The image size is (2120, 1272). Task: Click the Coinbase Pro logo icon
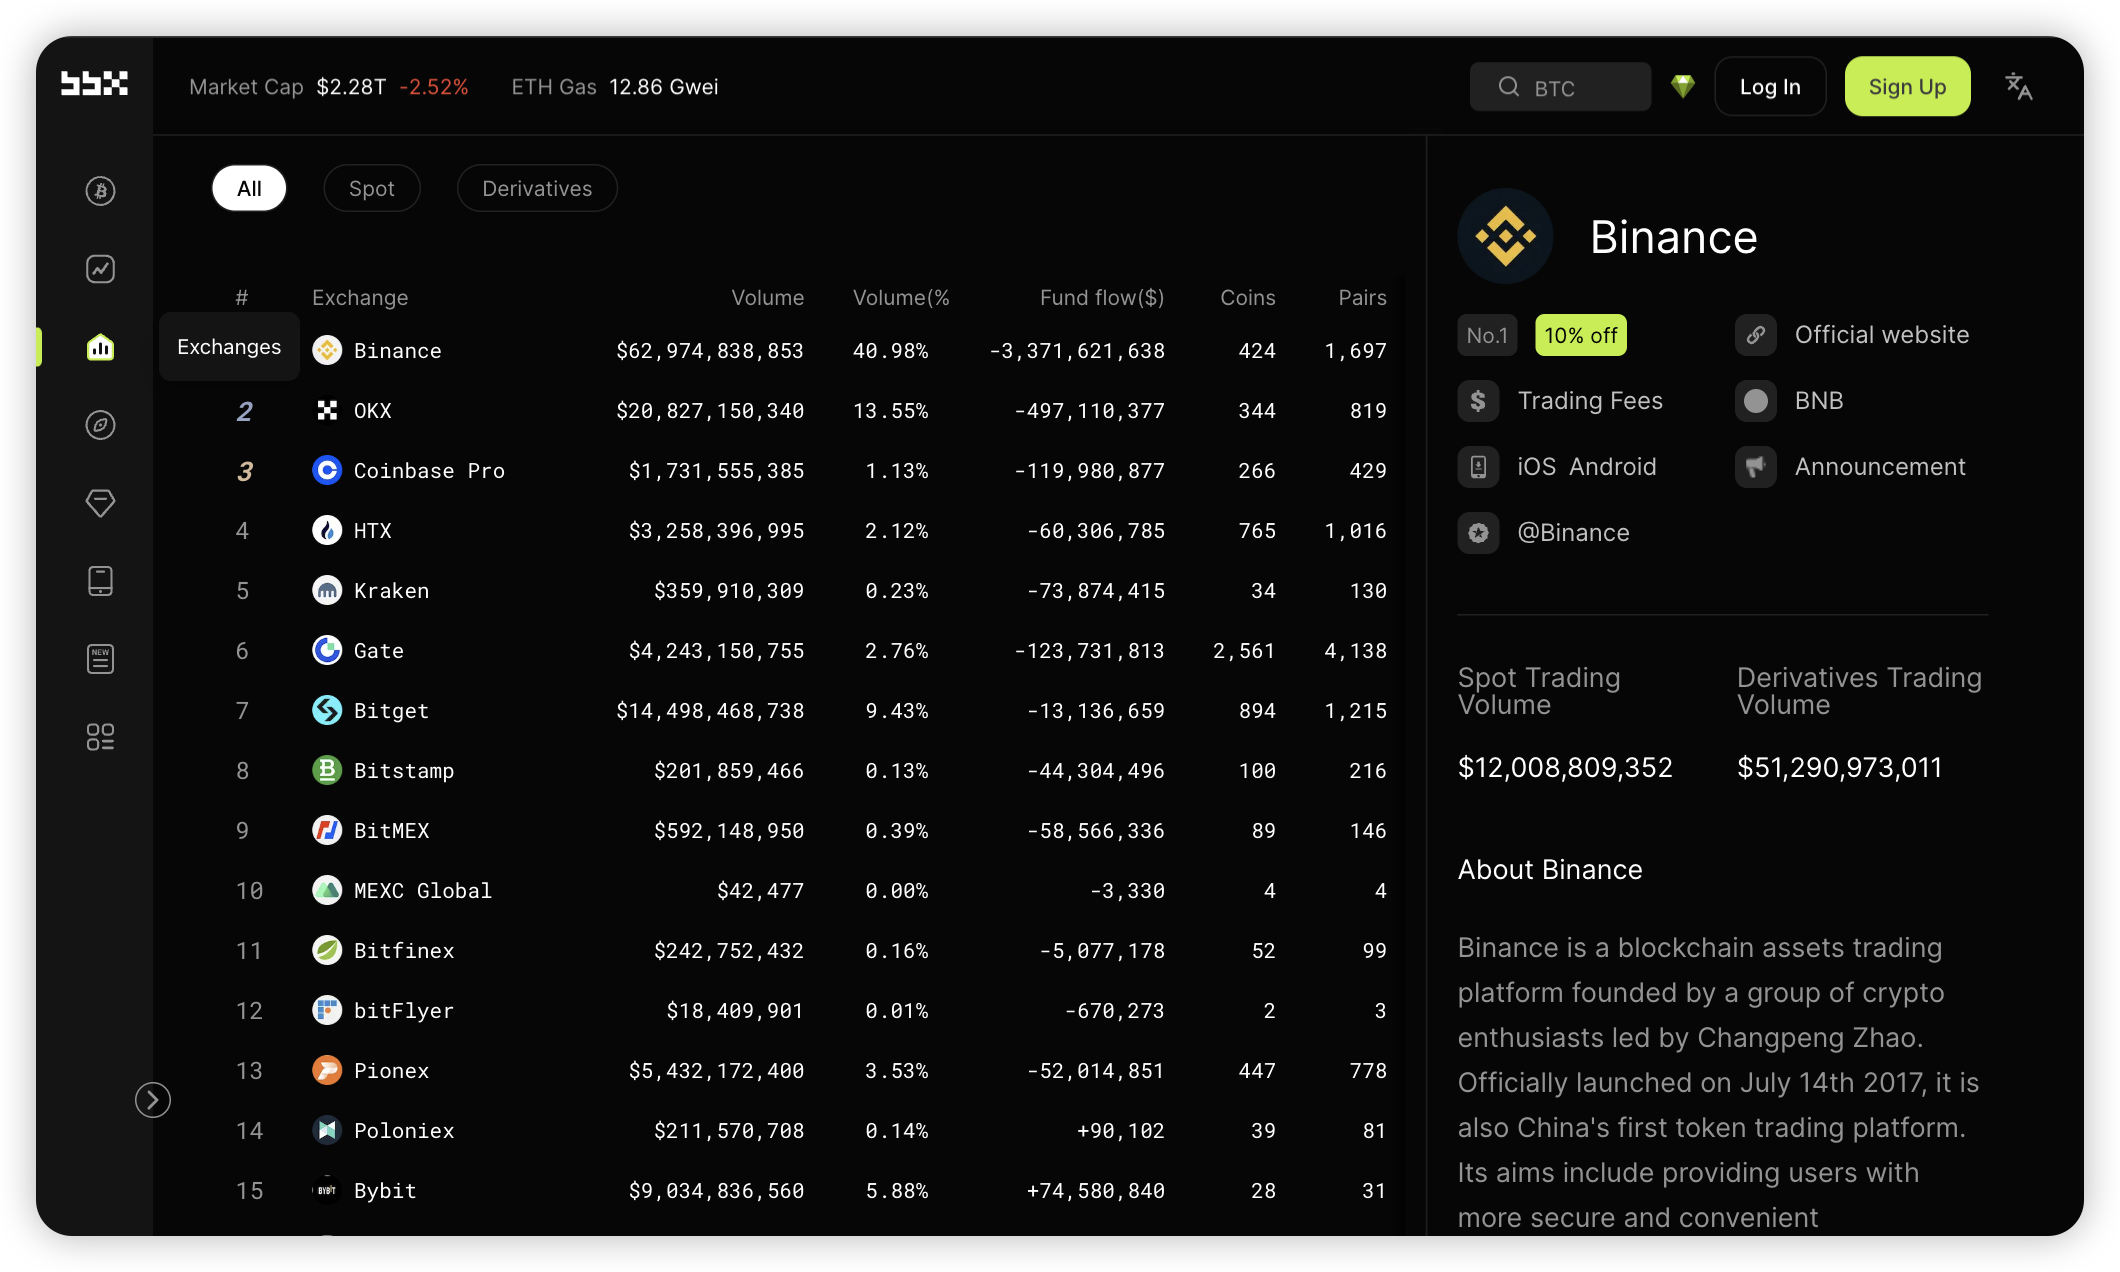[x=327, y=471]
